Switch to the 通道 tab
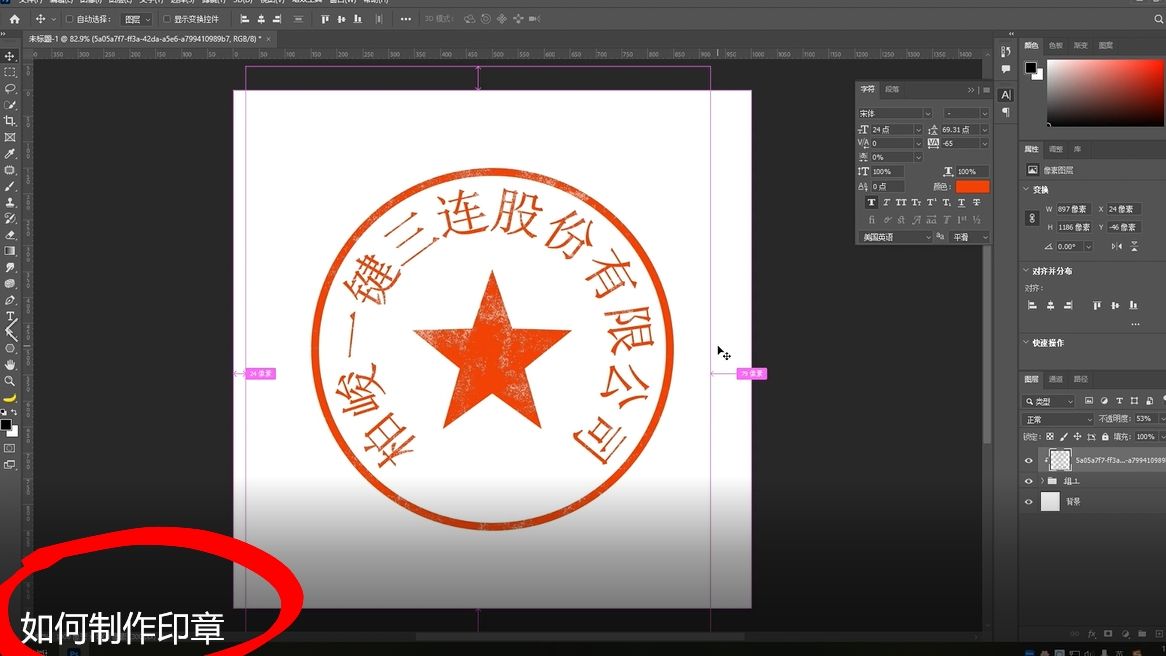This screenshot has height=656, width=1166. (x=1057, y=379)
